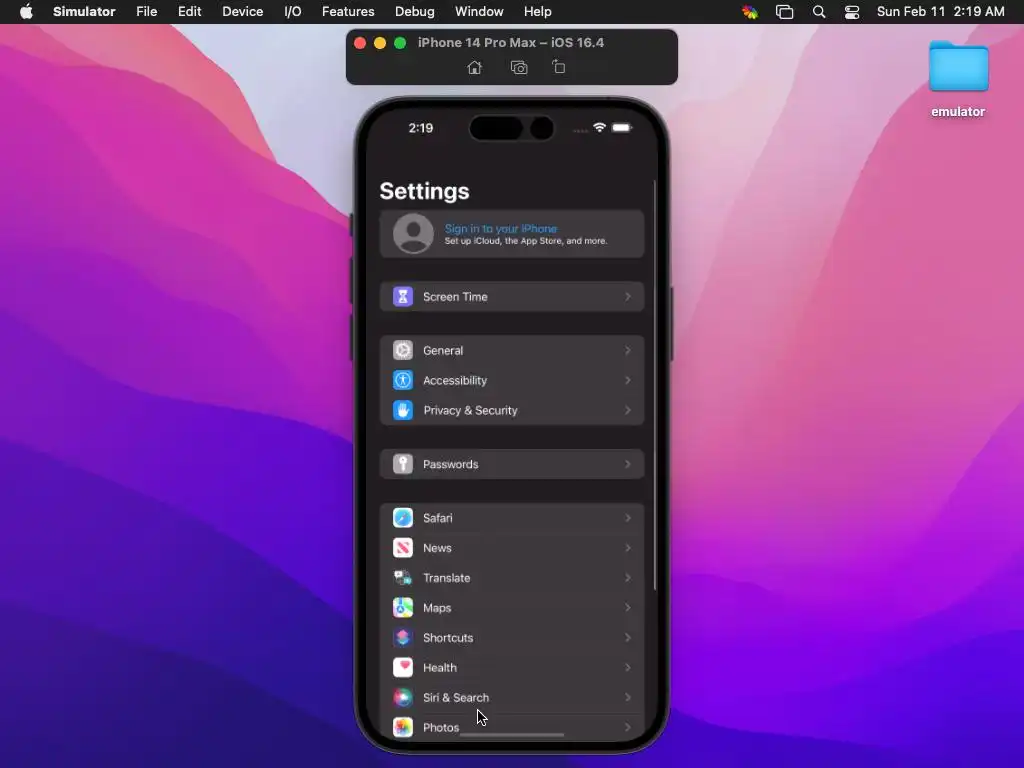1024x768 pixels.
Task: Open the Safari settings label
Action: (438, 518)
